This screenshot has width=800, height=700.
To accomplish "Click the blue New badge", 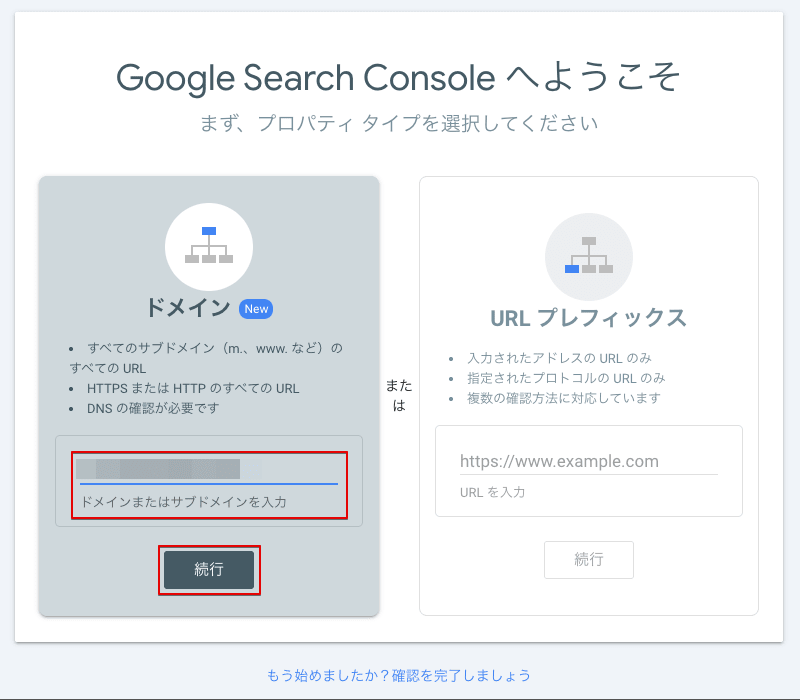I will 256,309.
